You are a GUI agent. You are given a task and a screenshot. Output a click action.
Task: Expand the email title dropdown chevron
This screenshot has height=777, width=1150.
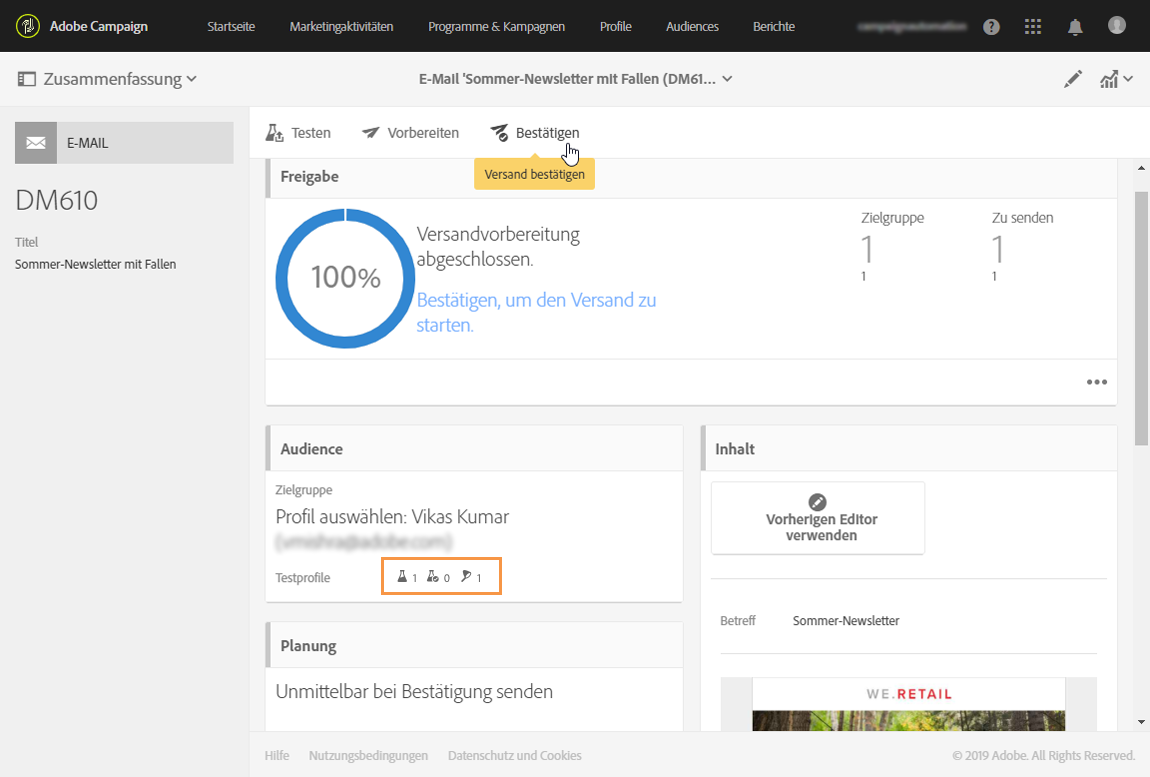(x=728, y=79)
